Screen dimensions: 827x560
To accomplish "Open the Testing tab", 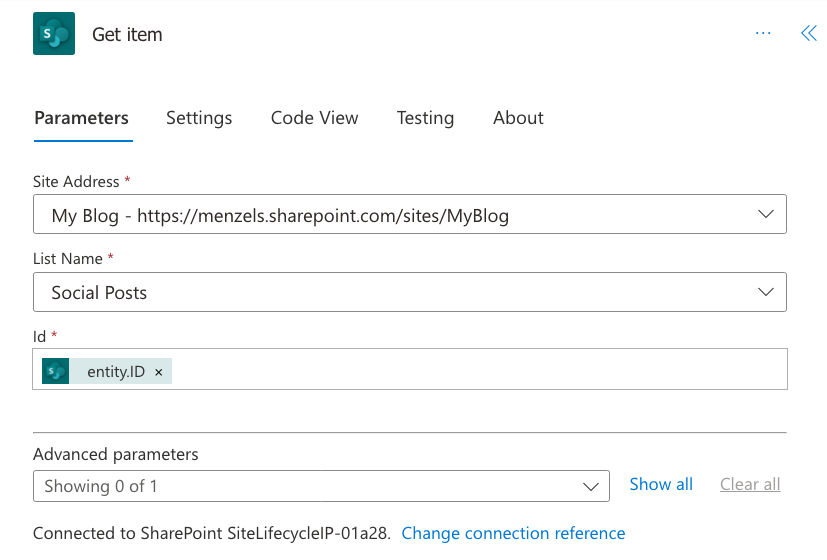I will pyautogui.click(x=425, y=118).
